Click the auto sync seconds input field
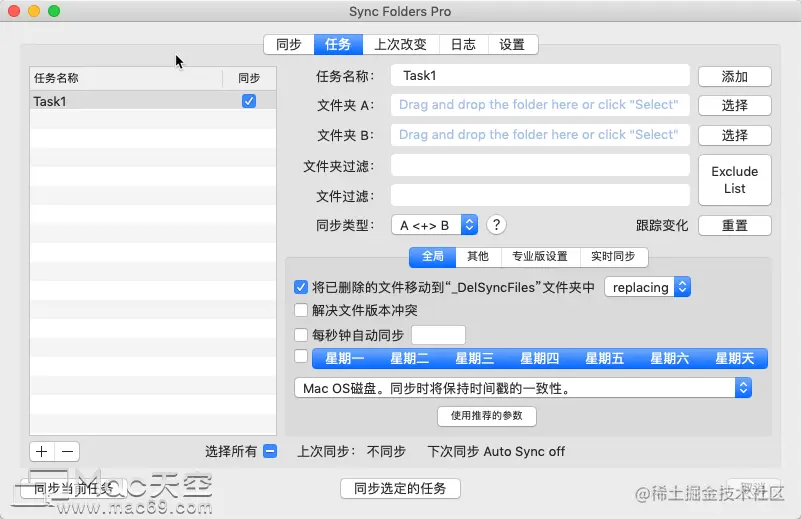This screenshot has width=801, height=519. [x=438, y=335]
